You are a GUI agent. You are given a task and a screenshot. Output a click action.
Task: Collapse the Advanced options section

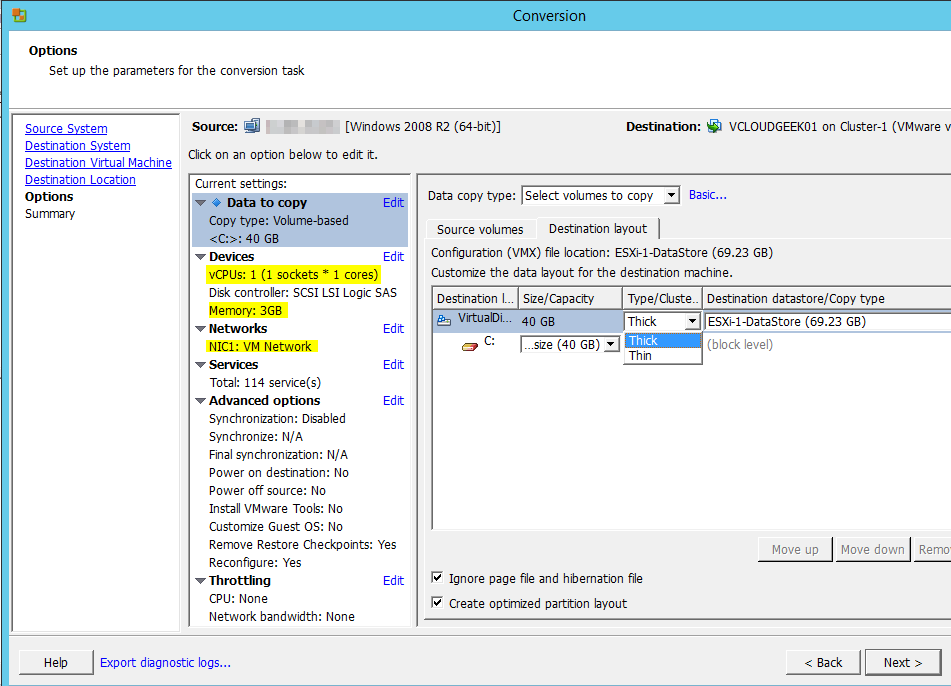[x=201, y=400]
